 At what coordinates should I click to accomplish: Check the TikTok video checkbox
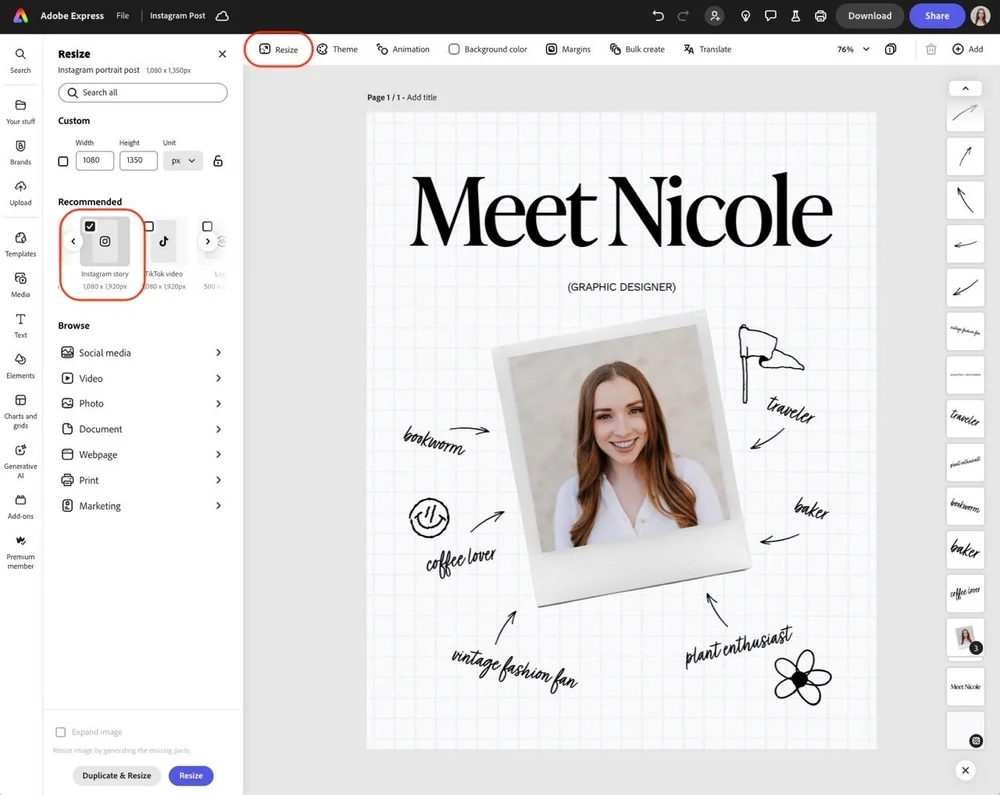[x=149, y=226]
